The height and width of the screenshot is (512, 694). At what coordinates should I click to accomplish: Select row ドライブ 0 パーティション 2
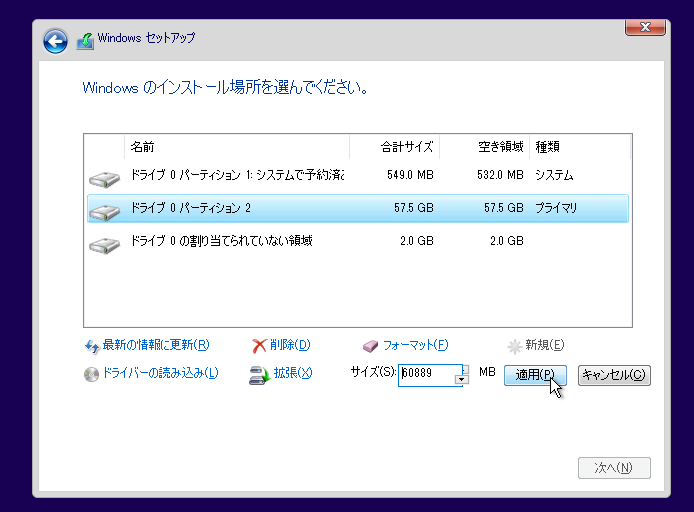pos(358,208)
